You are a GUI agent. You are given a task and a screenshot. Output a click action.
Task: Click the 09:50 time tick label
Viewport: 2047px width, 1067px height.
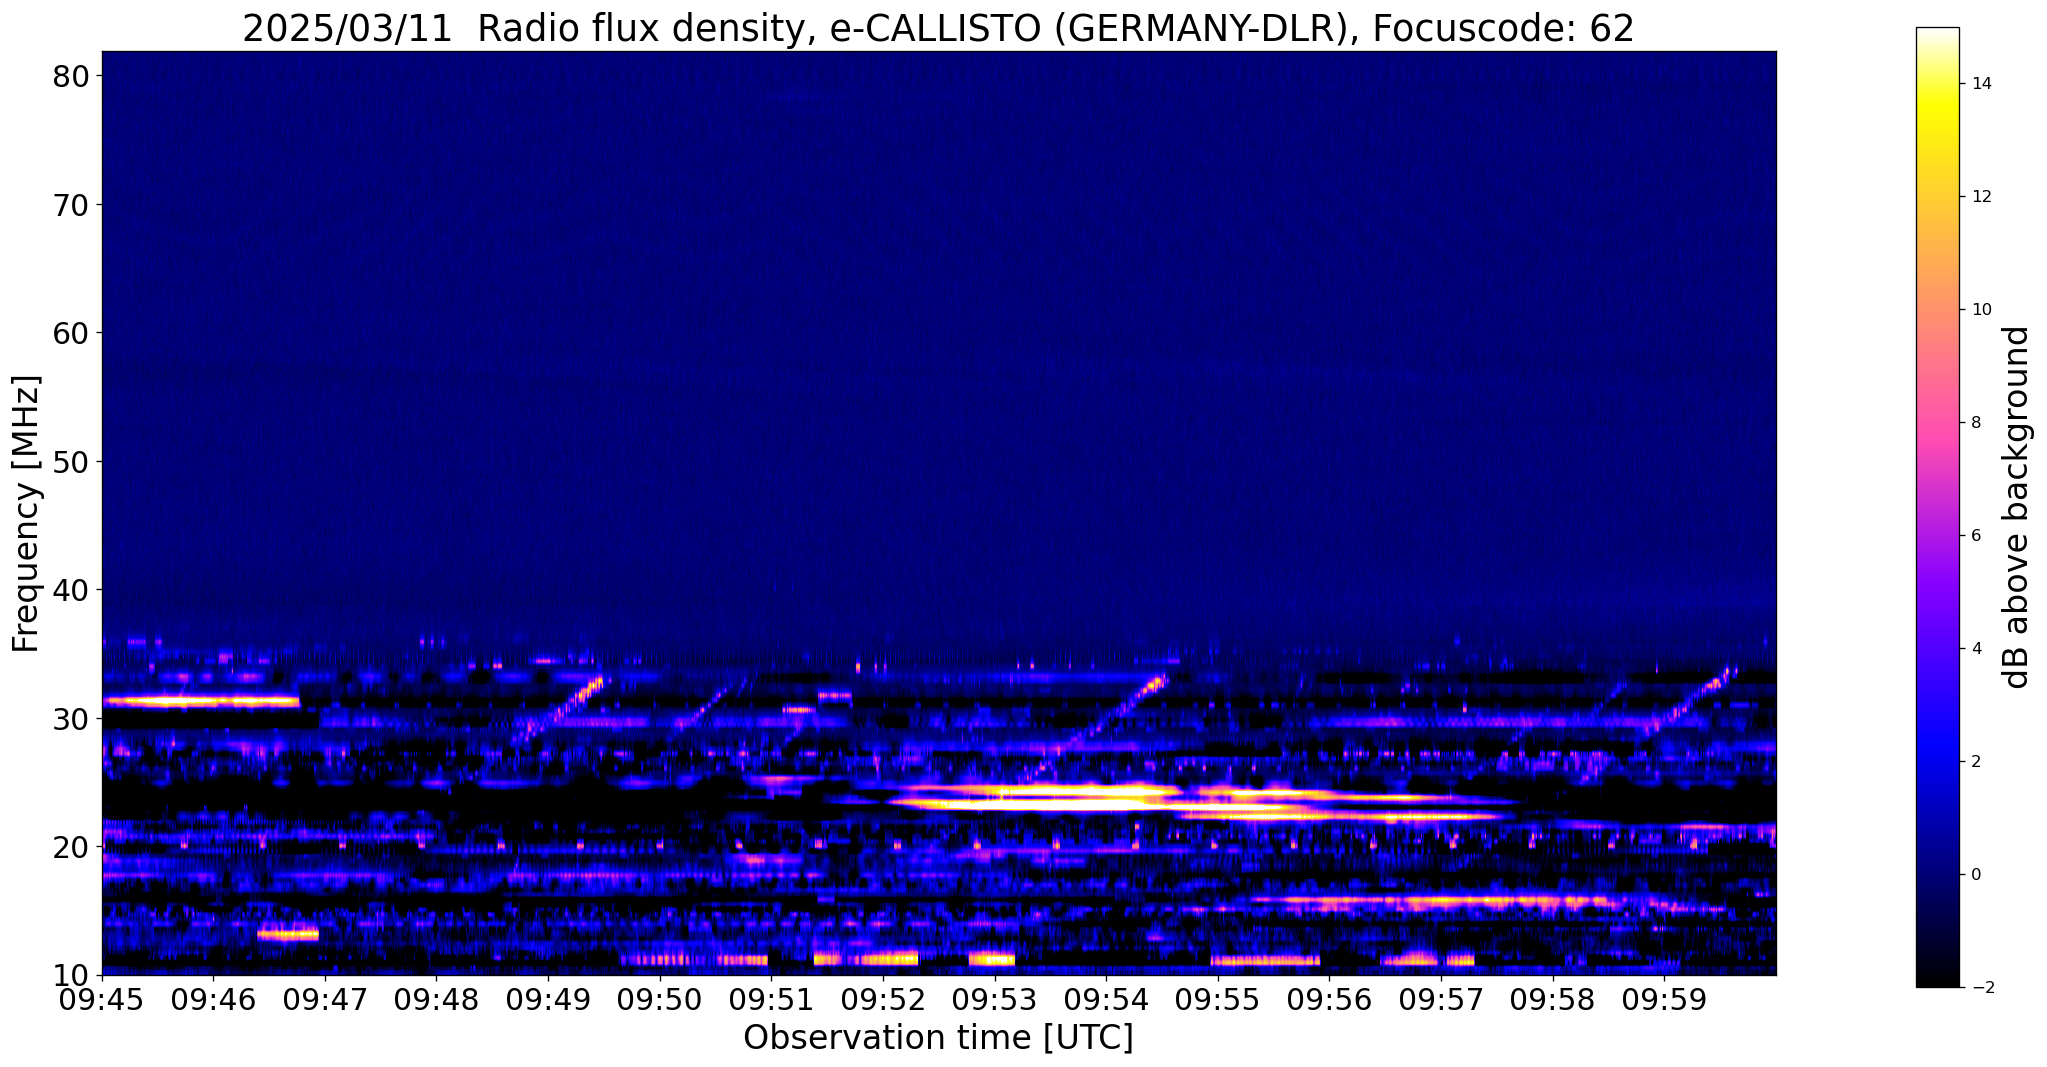660,999
